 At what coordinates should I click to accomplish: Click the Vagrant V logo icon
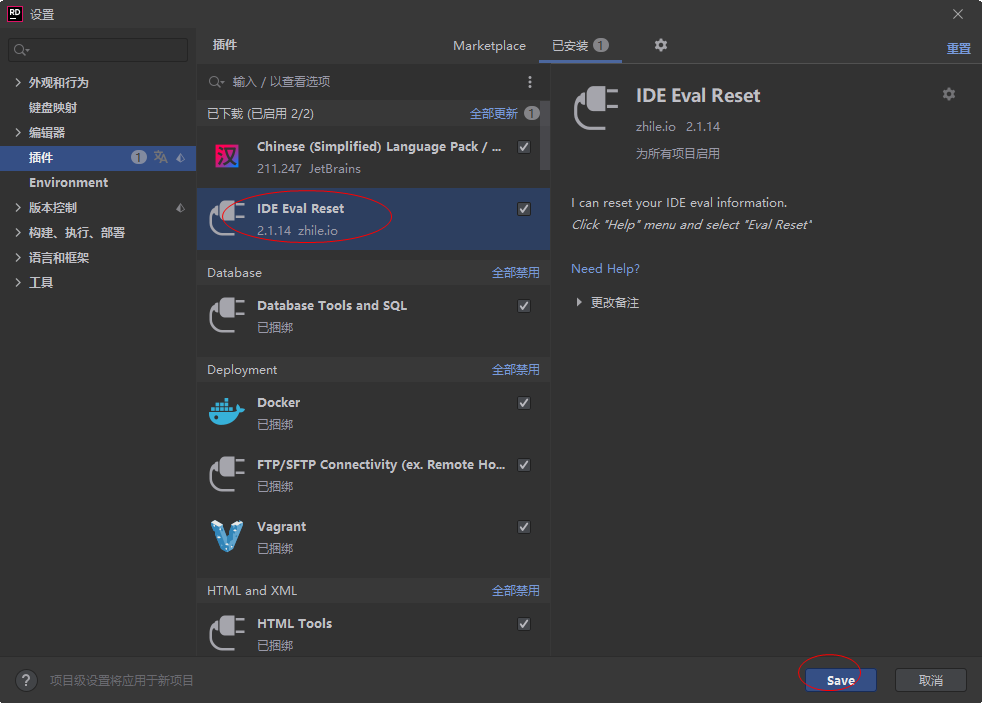pos(227,536)
